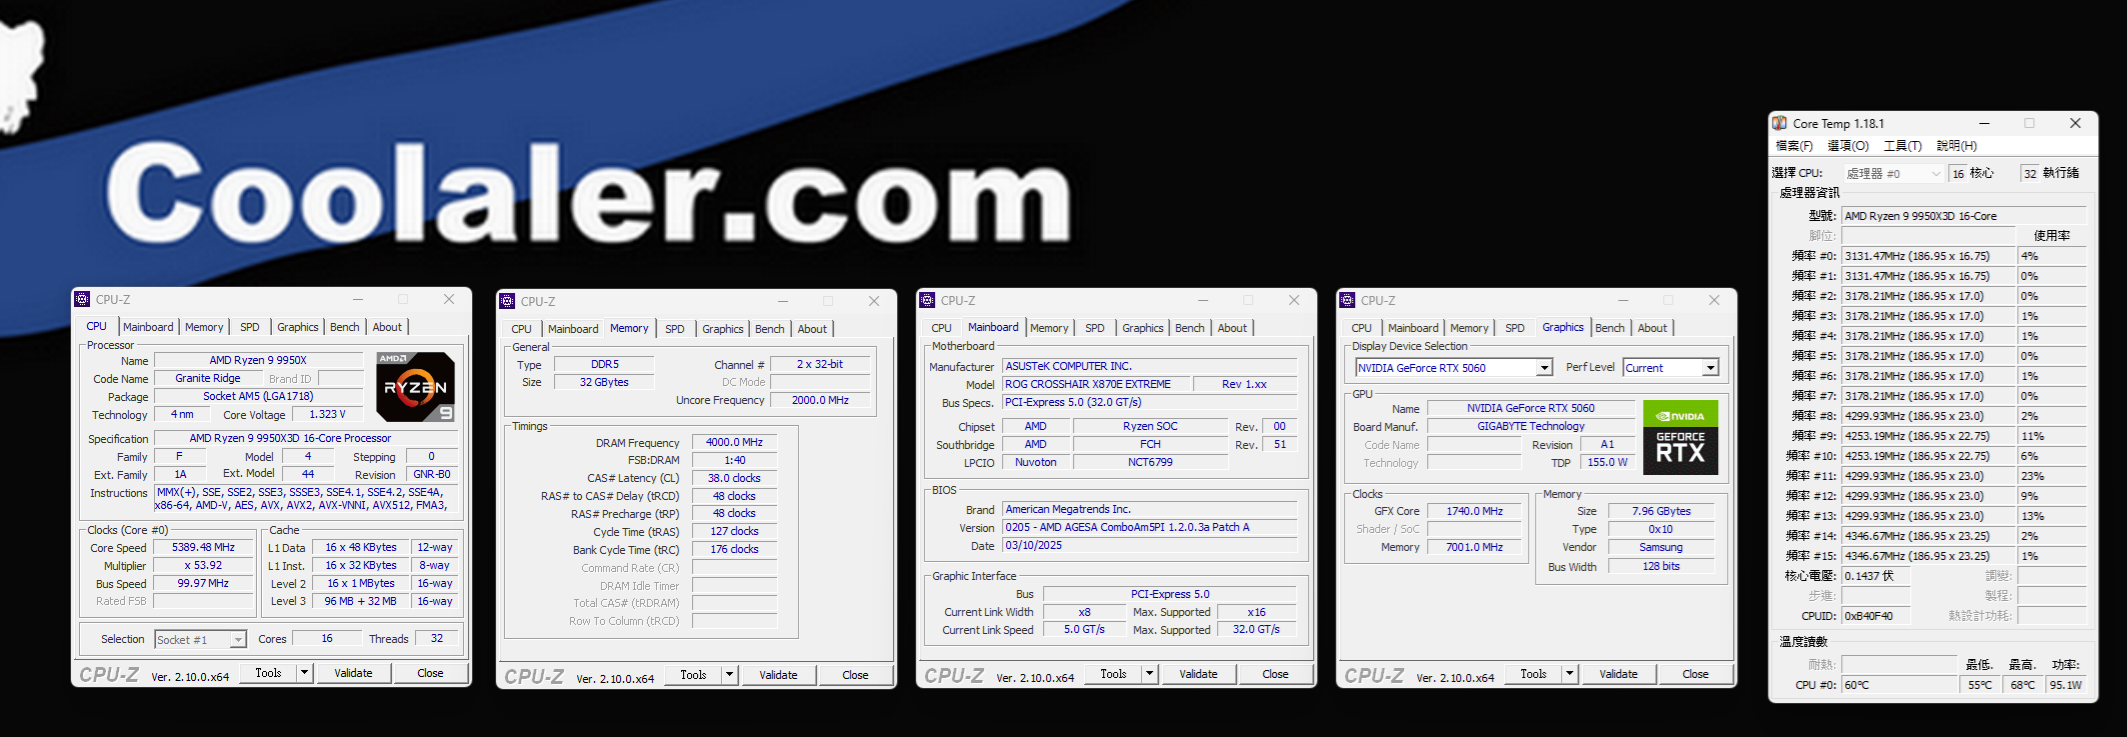Open the 處理器 #0 CPU selector in Core Temp
2127x737 pixels.
pos(1893,173)
